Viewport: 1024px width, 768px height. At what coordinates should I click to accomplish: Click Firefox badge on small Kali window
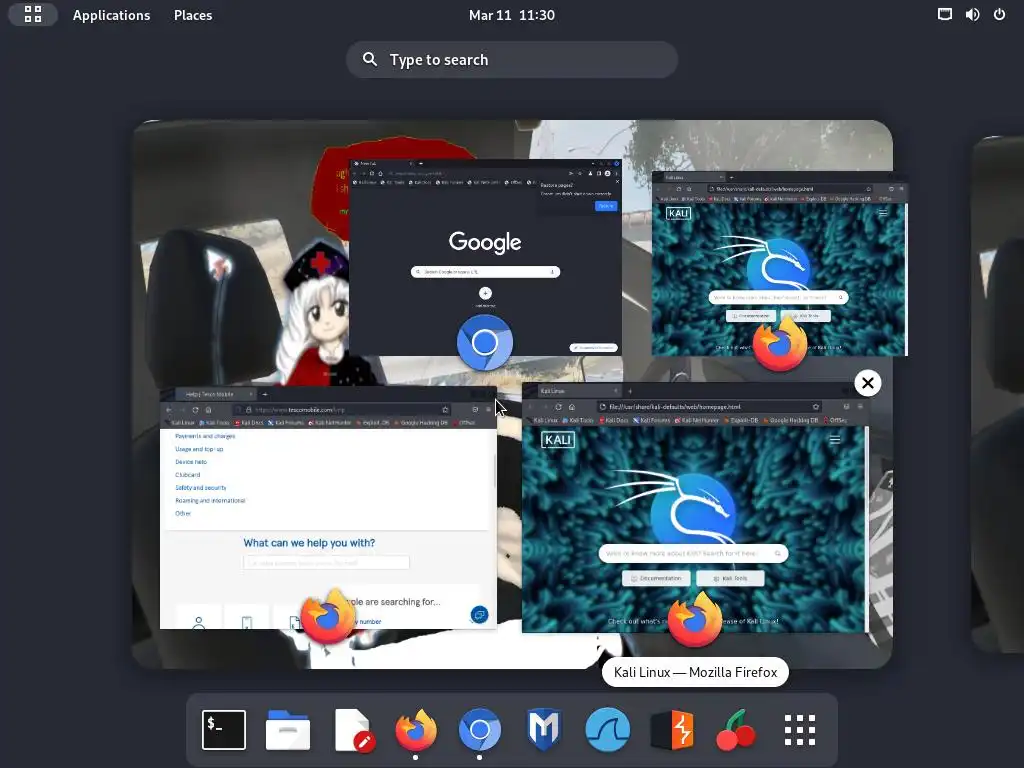point(780,344)
